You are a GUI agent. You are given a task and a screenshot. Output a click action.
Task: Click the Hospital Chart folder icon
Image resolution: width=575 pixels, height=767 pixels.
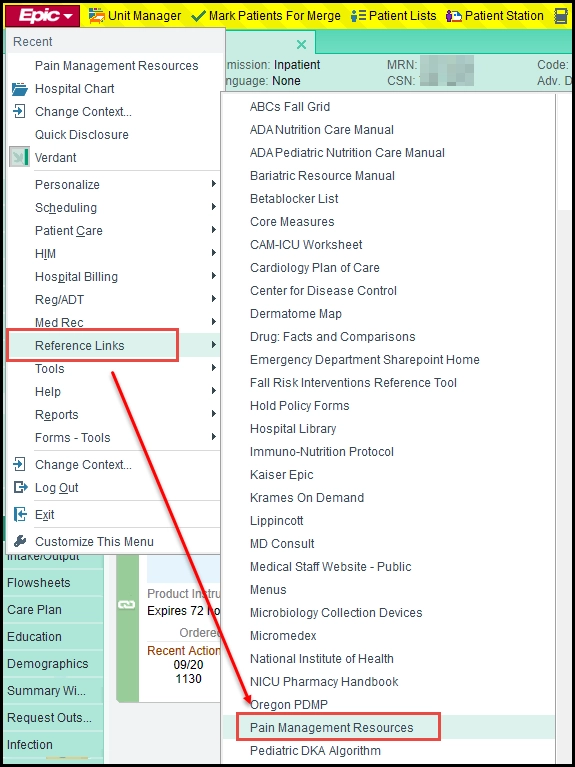click(x=20, y=89)
